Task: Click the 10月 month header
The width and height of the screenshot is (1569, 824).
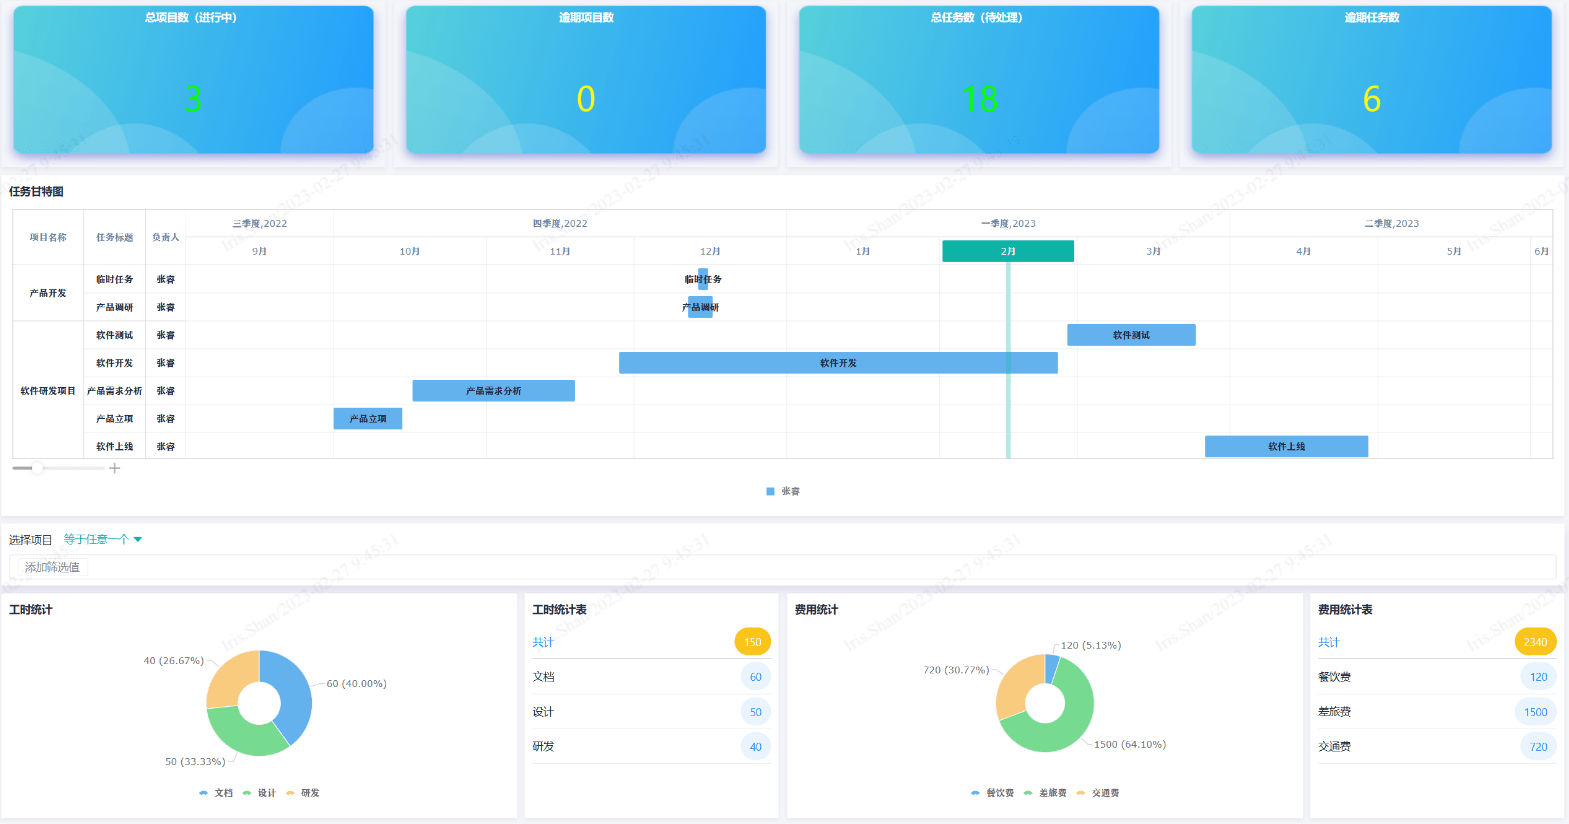Action: click(x=410, y=251)
